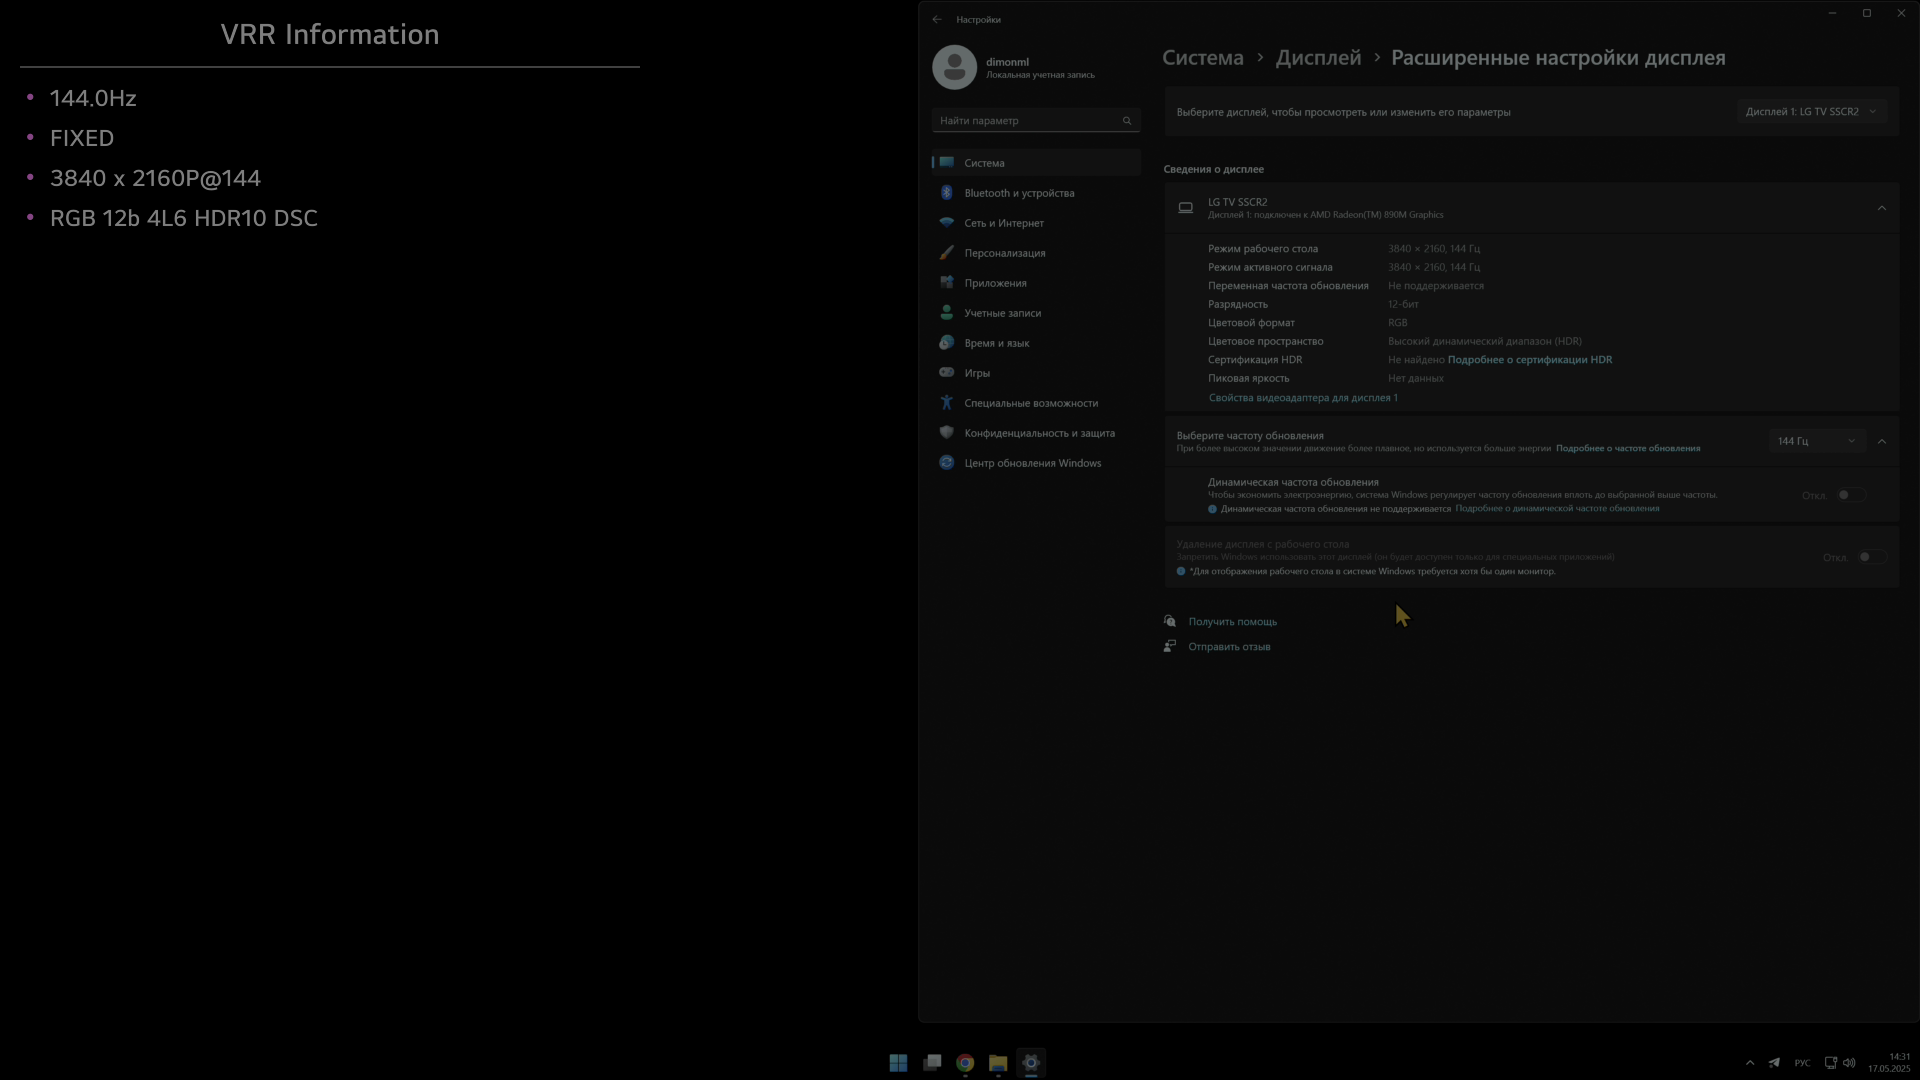
Task: Click the Windows Start button in taskbar
Action: pos(898,1063)
